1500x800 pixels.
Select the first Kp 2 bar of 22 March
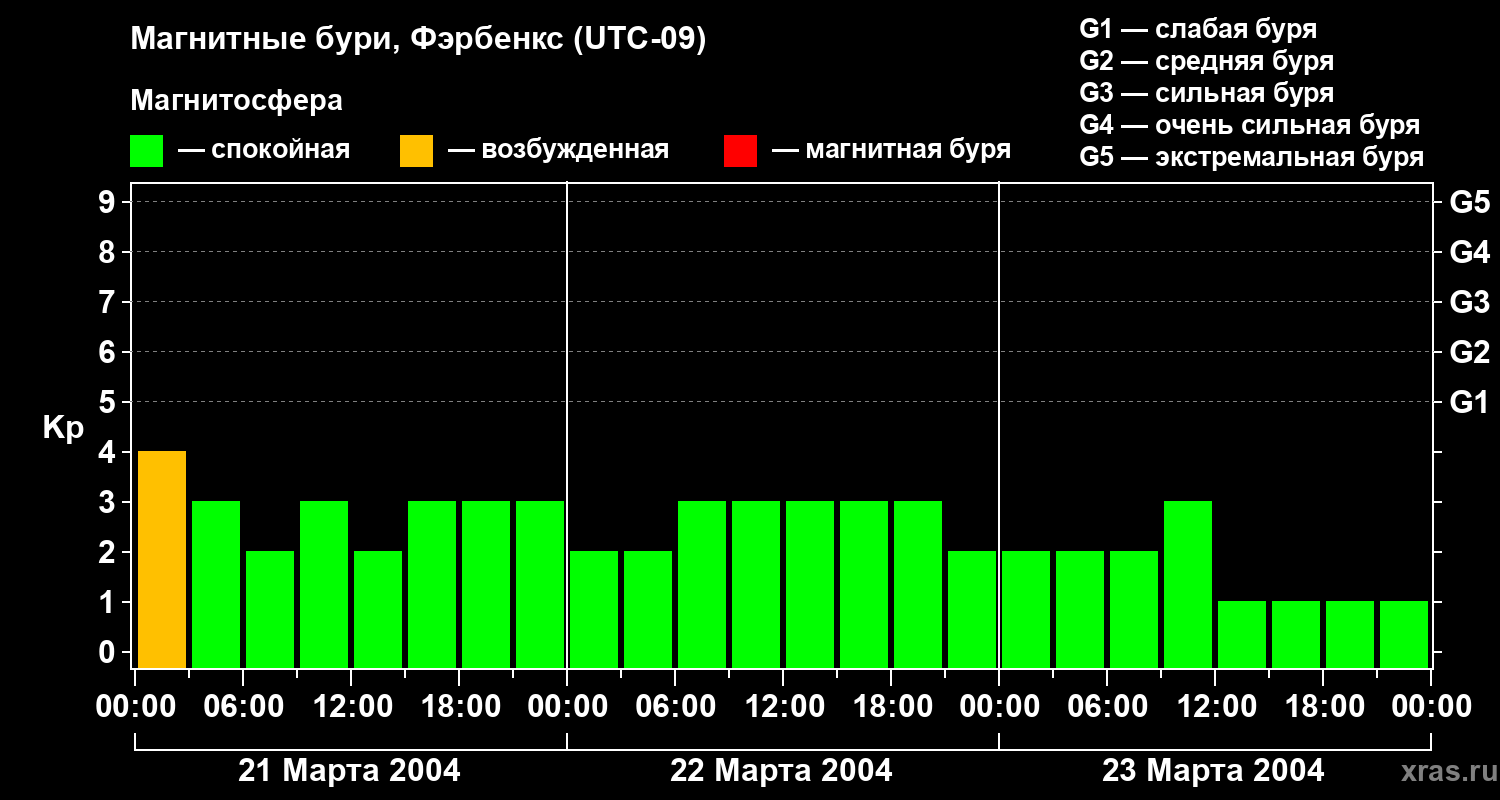[594, 610]
